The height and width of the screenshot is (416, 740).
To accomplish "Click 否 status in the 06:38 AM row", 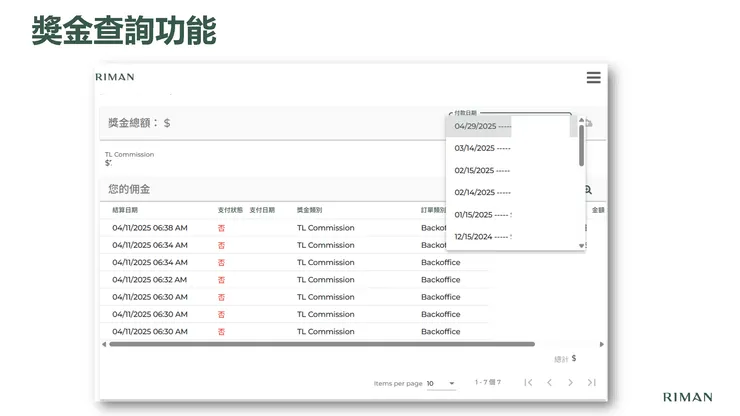I will 221,228.
